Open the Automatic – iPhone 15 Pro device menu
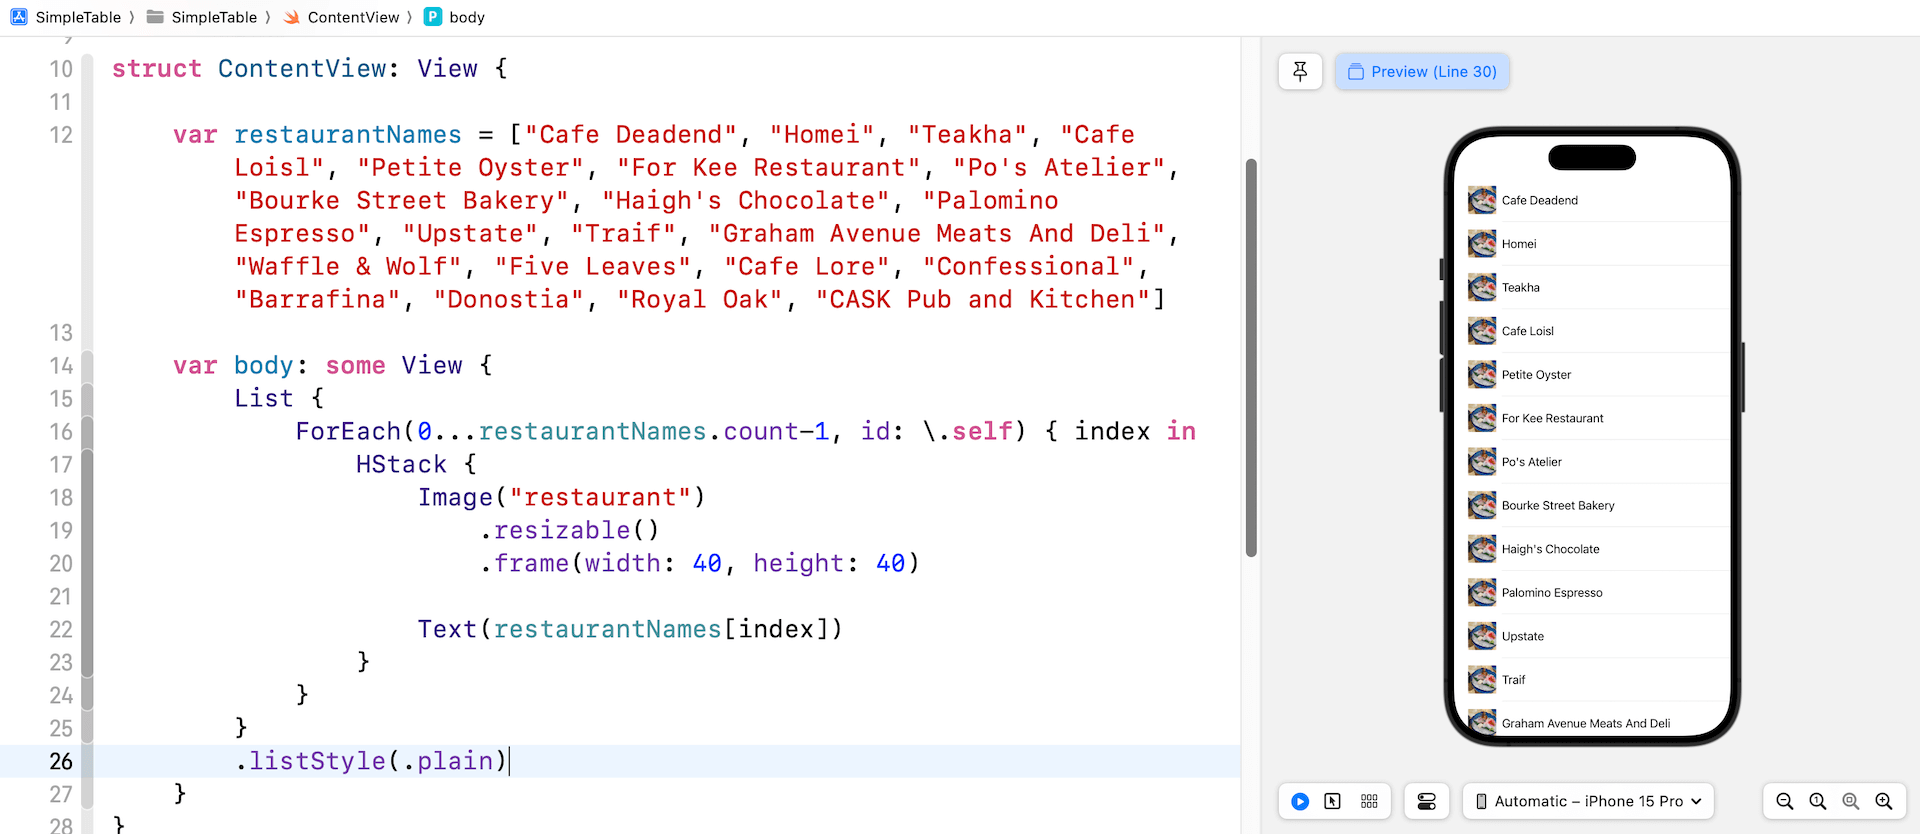The width and height of the screenshot is (1920, 834). (x=1588, y=801)
